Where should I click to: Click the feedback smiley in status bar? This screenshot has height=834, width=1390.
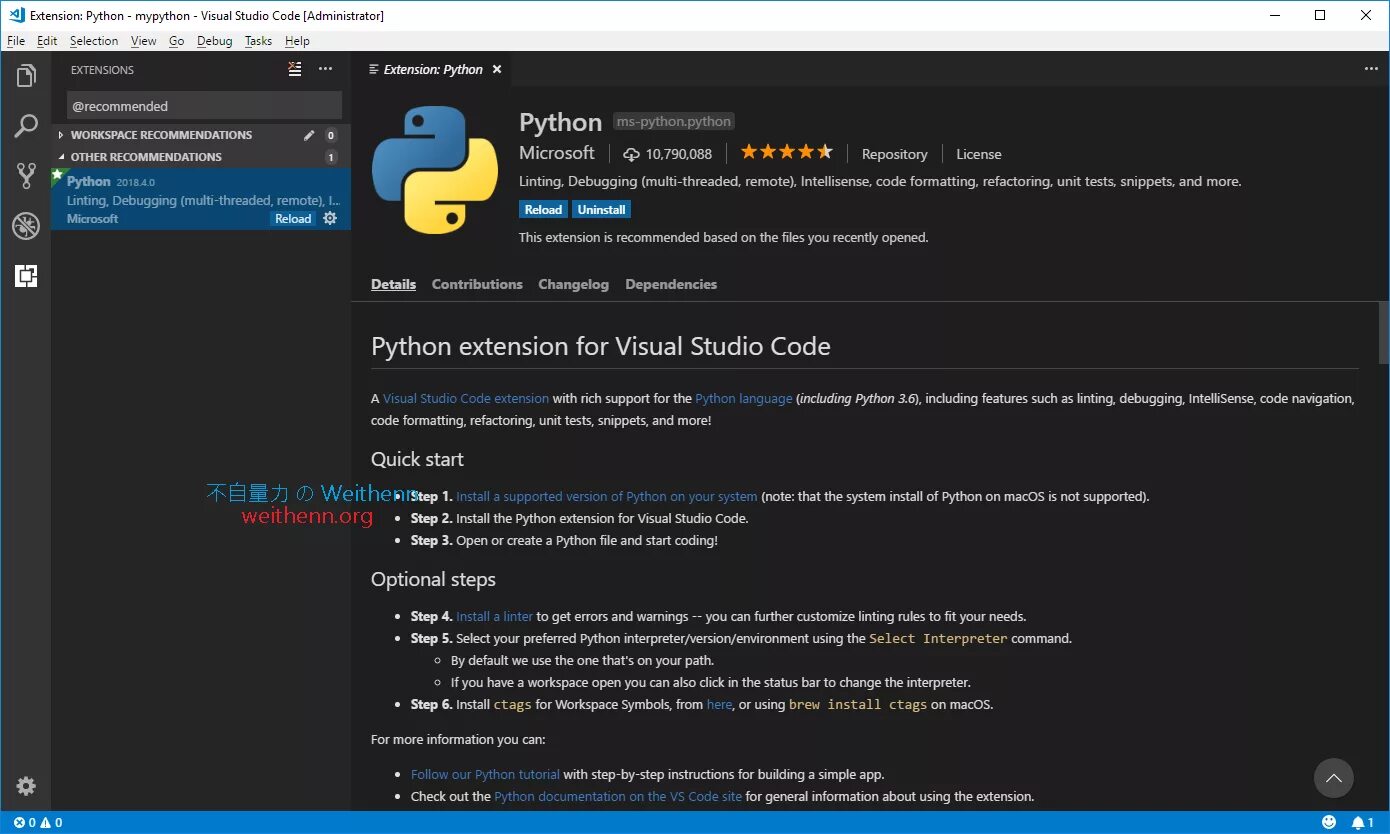click(x=1329, y=822)
